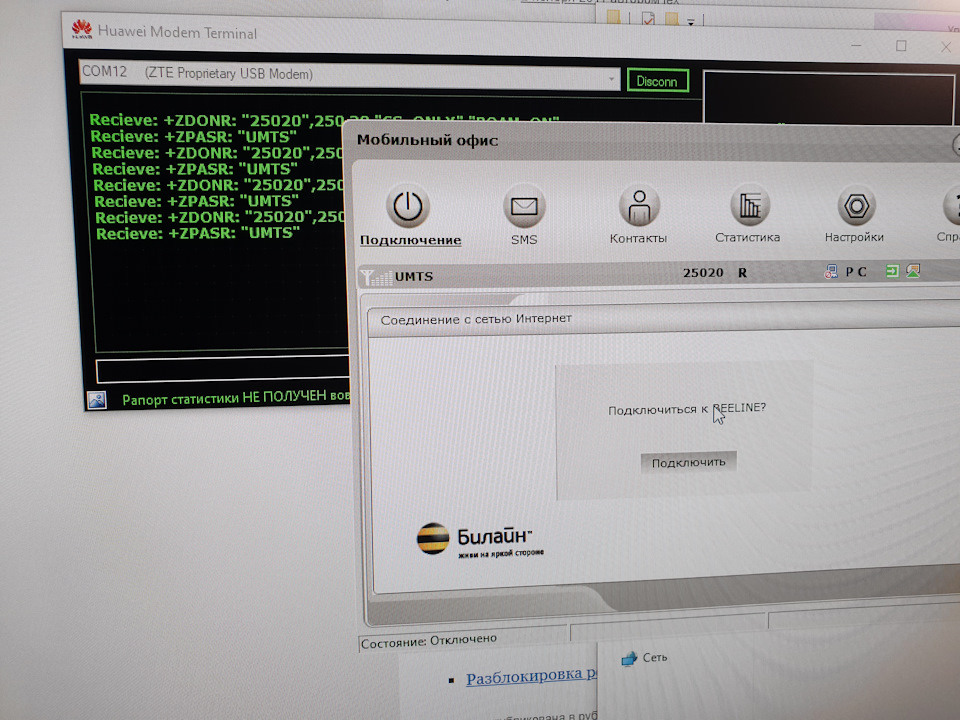This screenshot has width=960, height=720.
Task: Click "Состояние: Отключено" status text
Action: click(x=429, y=641)
